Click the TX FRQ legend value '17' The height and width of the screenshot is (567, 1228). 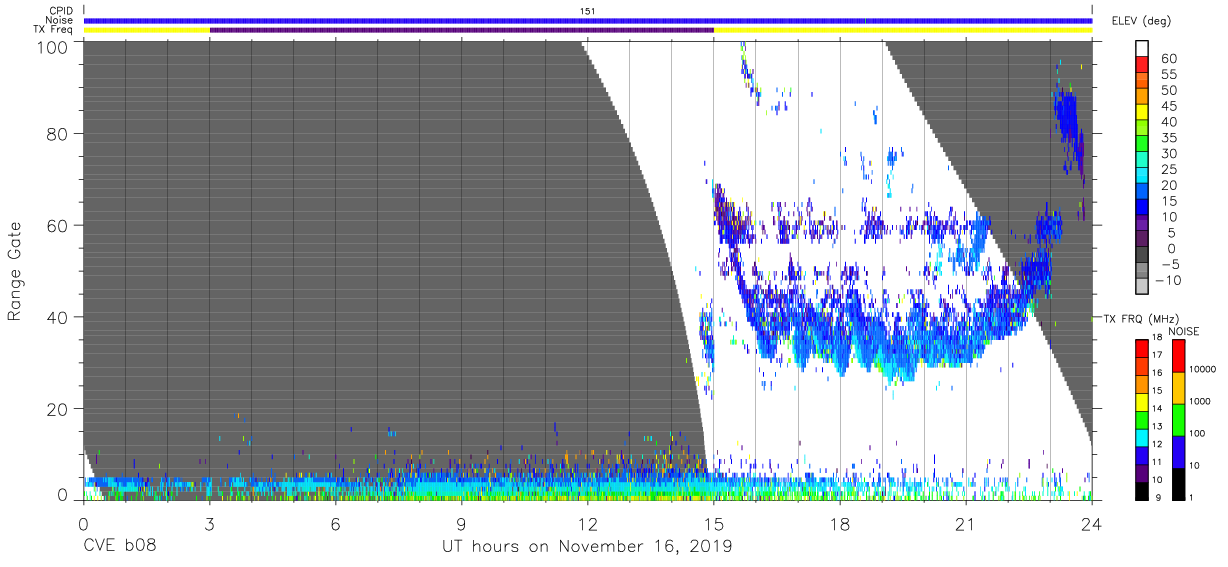[1159, 355]
